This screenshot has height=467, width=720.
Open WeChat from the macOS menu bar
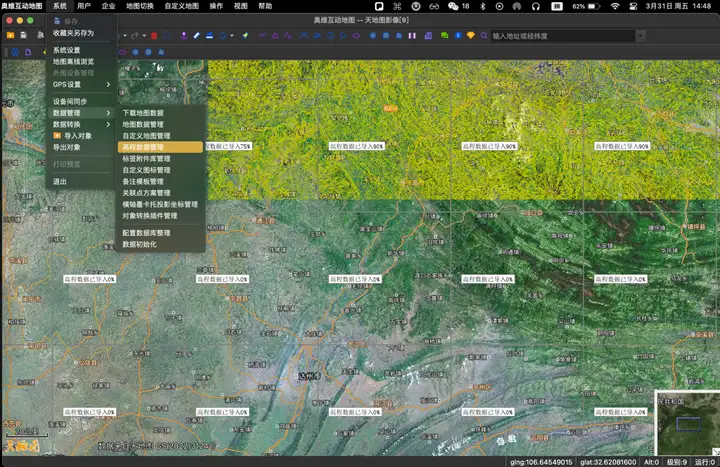point(451,6)
